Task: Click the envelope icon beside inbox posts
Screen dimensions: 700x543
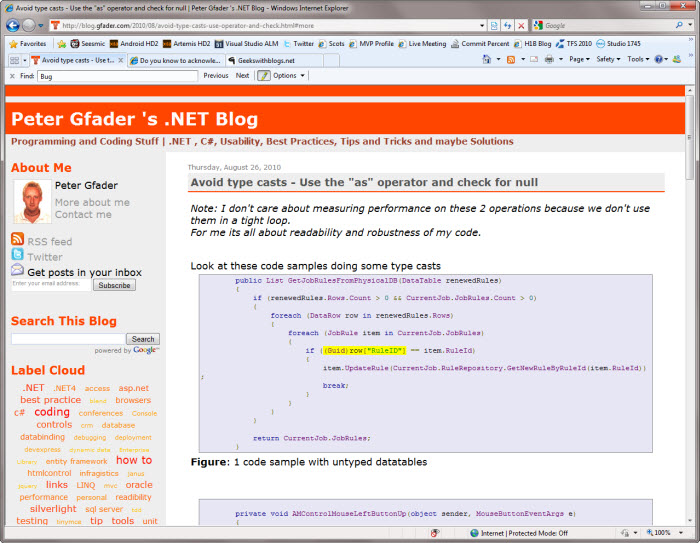Action: 17,271
